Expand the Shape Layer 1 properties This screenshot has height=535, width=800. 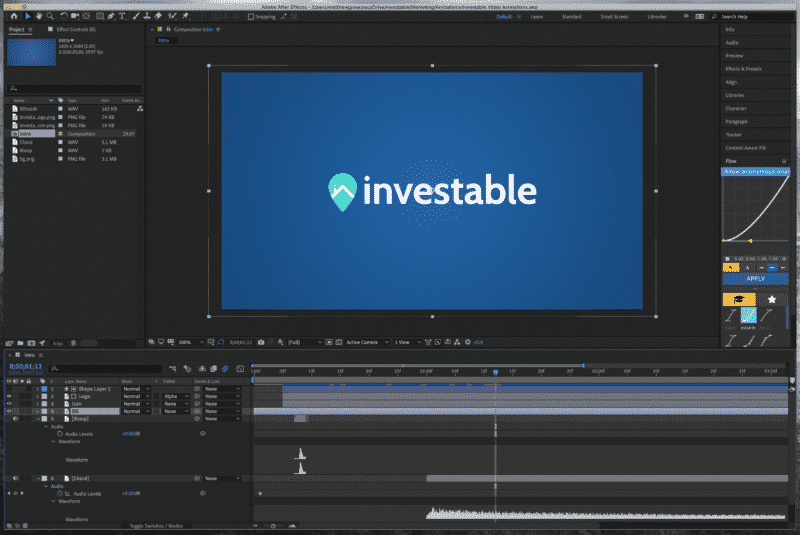(37, 389)
